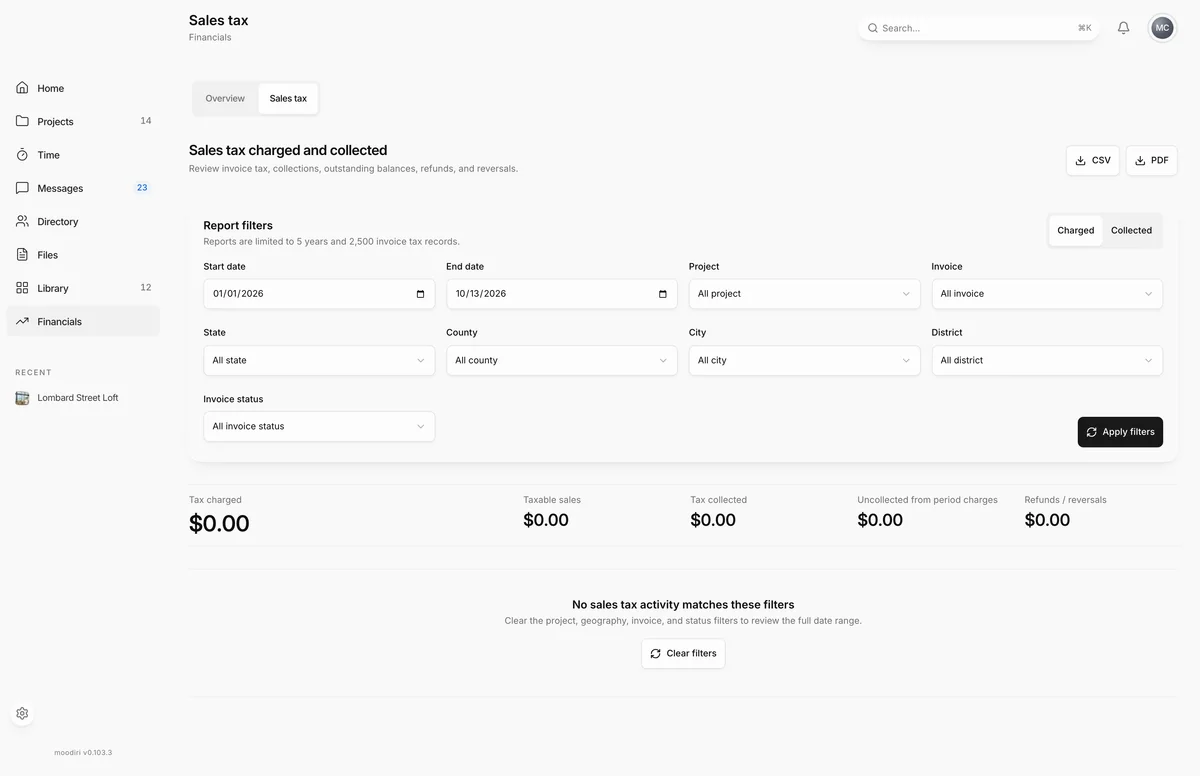
Task: Click Apply filters button
Action: point(1120,432)
